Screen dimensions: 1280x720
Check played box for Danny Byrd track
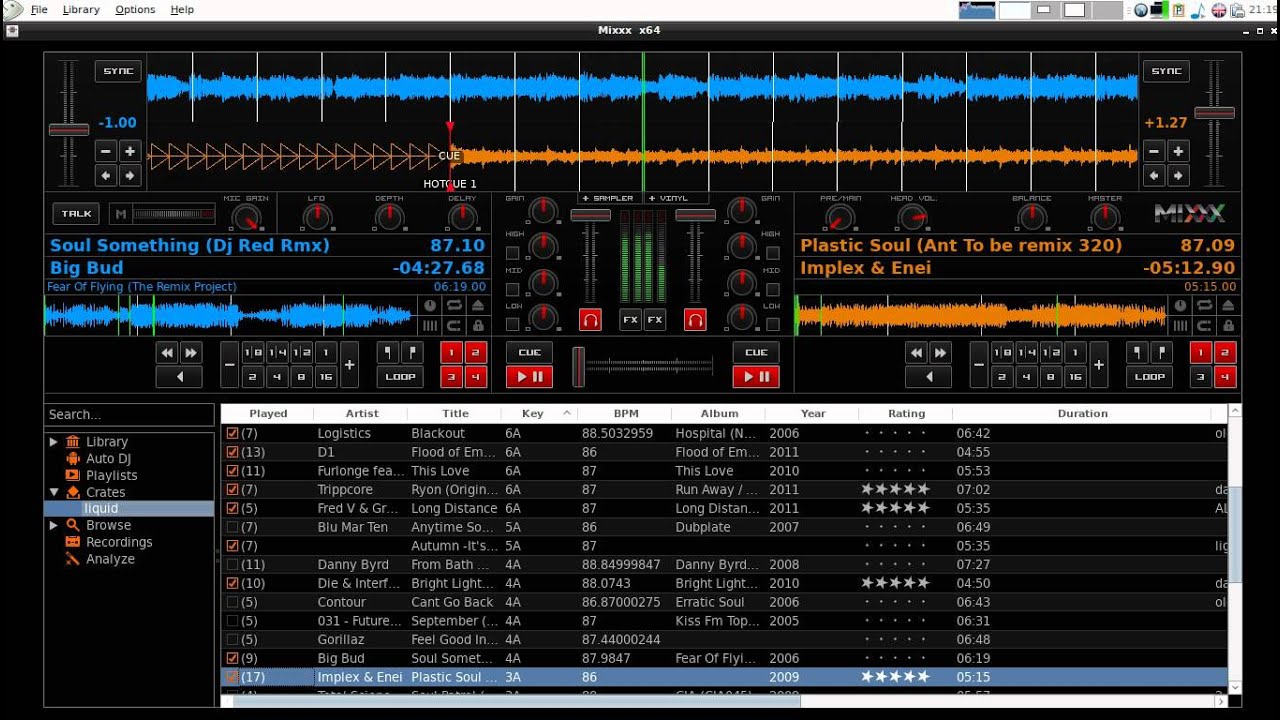pos(233,565)
